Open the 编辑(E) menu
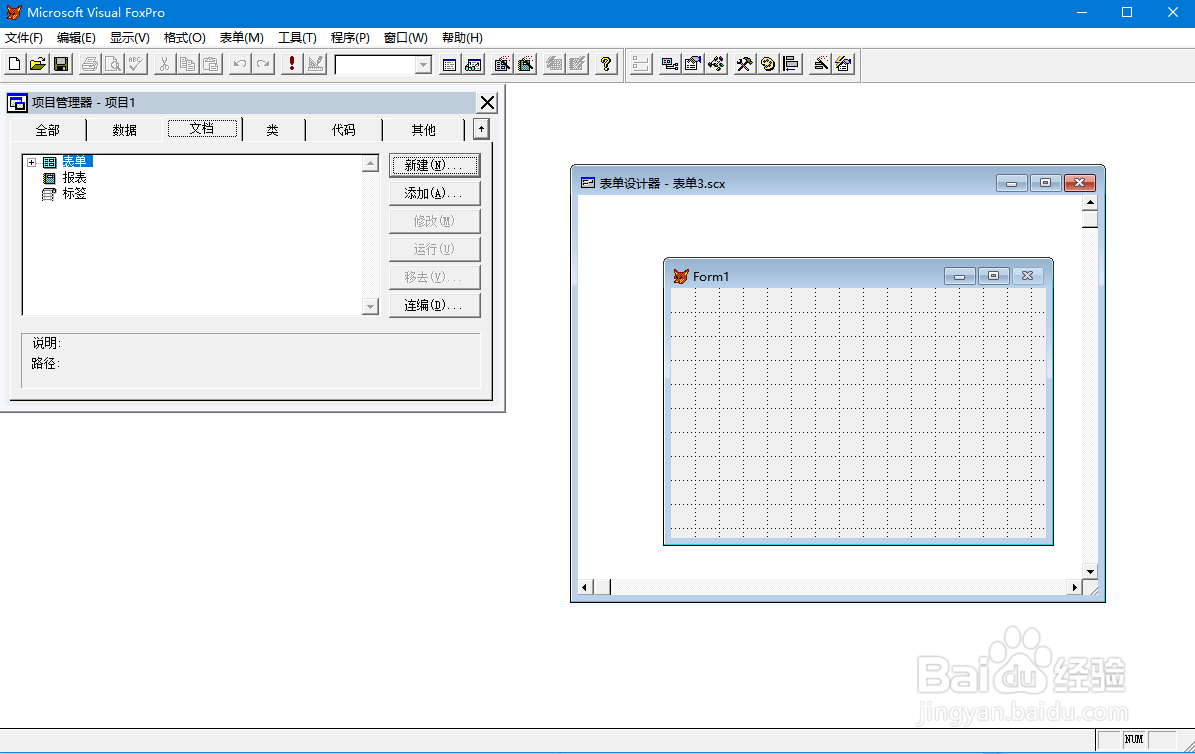This screenshot has height=754, width=1195. click(x=76, y=37)
